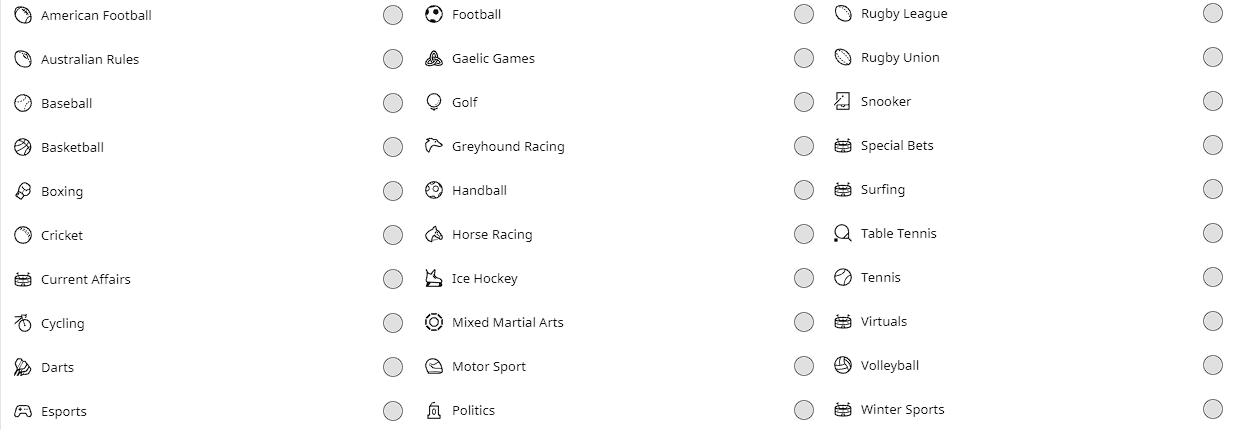Image resolution: width=1251 pixels, height=430 pixels.
Task: Click the Table Tennis paddle icon
Action: pos(842,233)
